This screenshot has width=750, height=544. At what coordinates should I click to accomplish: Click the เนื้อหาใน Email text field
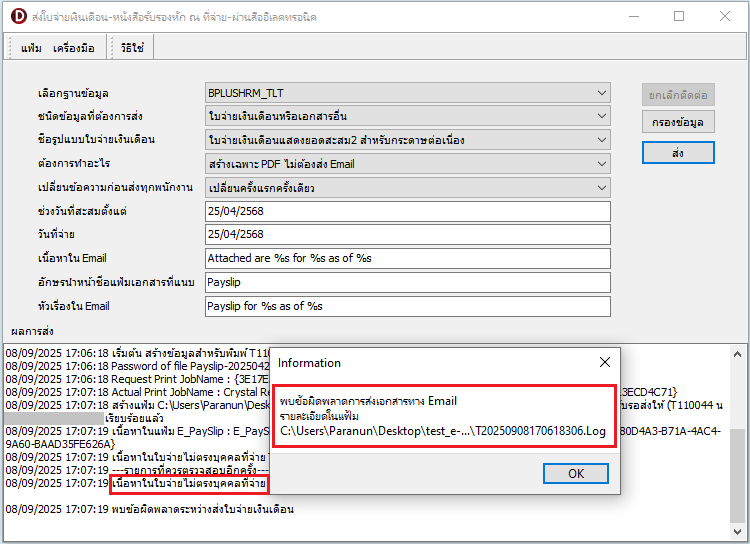coord(406,258)
